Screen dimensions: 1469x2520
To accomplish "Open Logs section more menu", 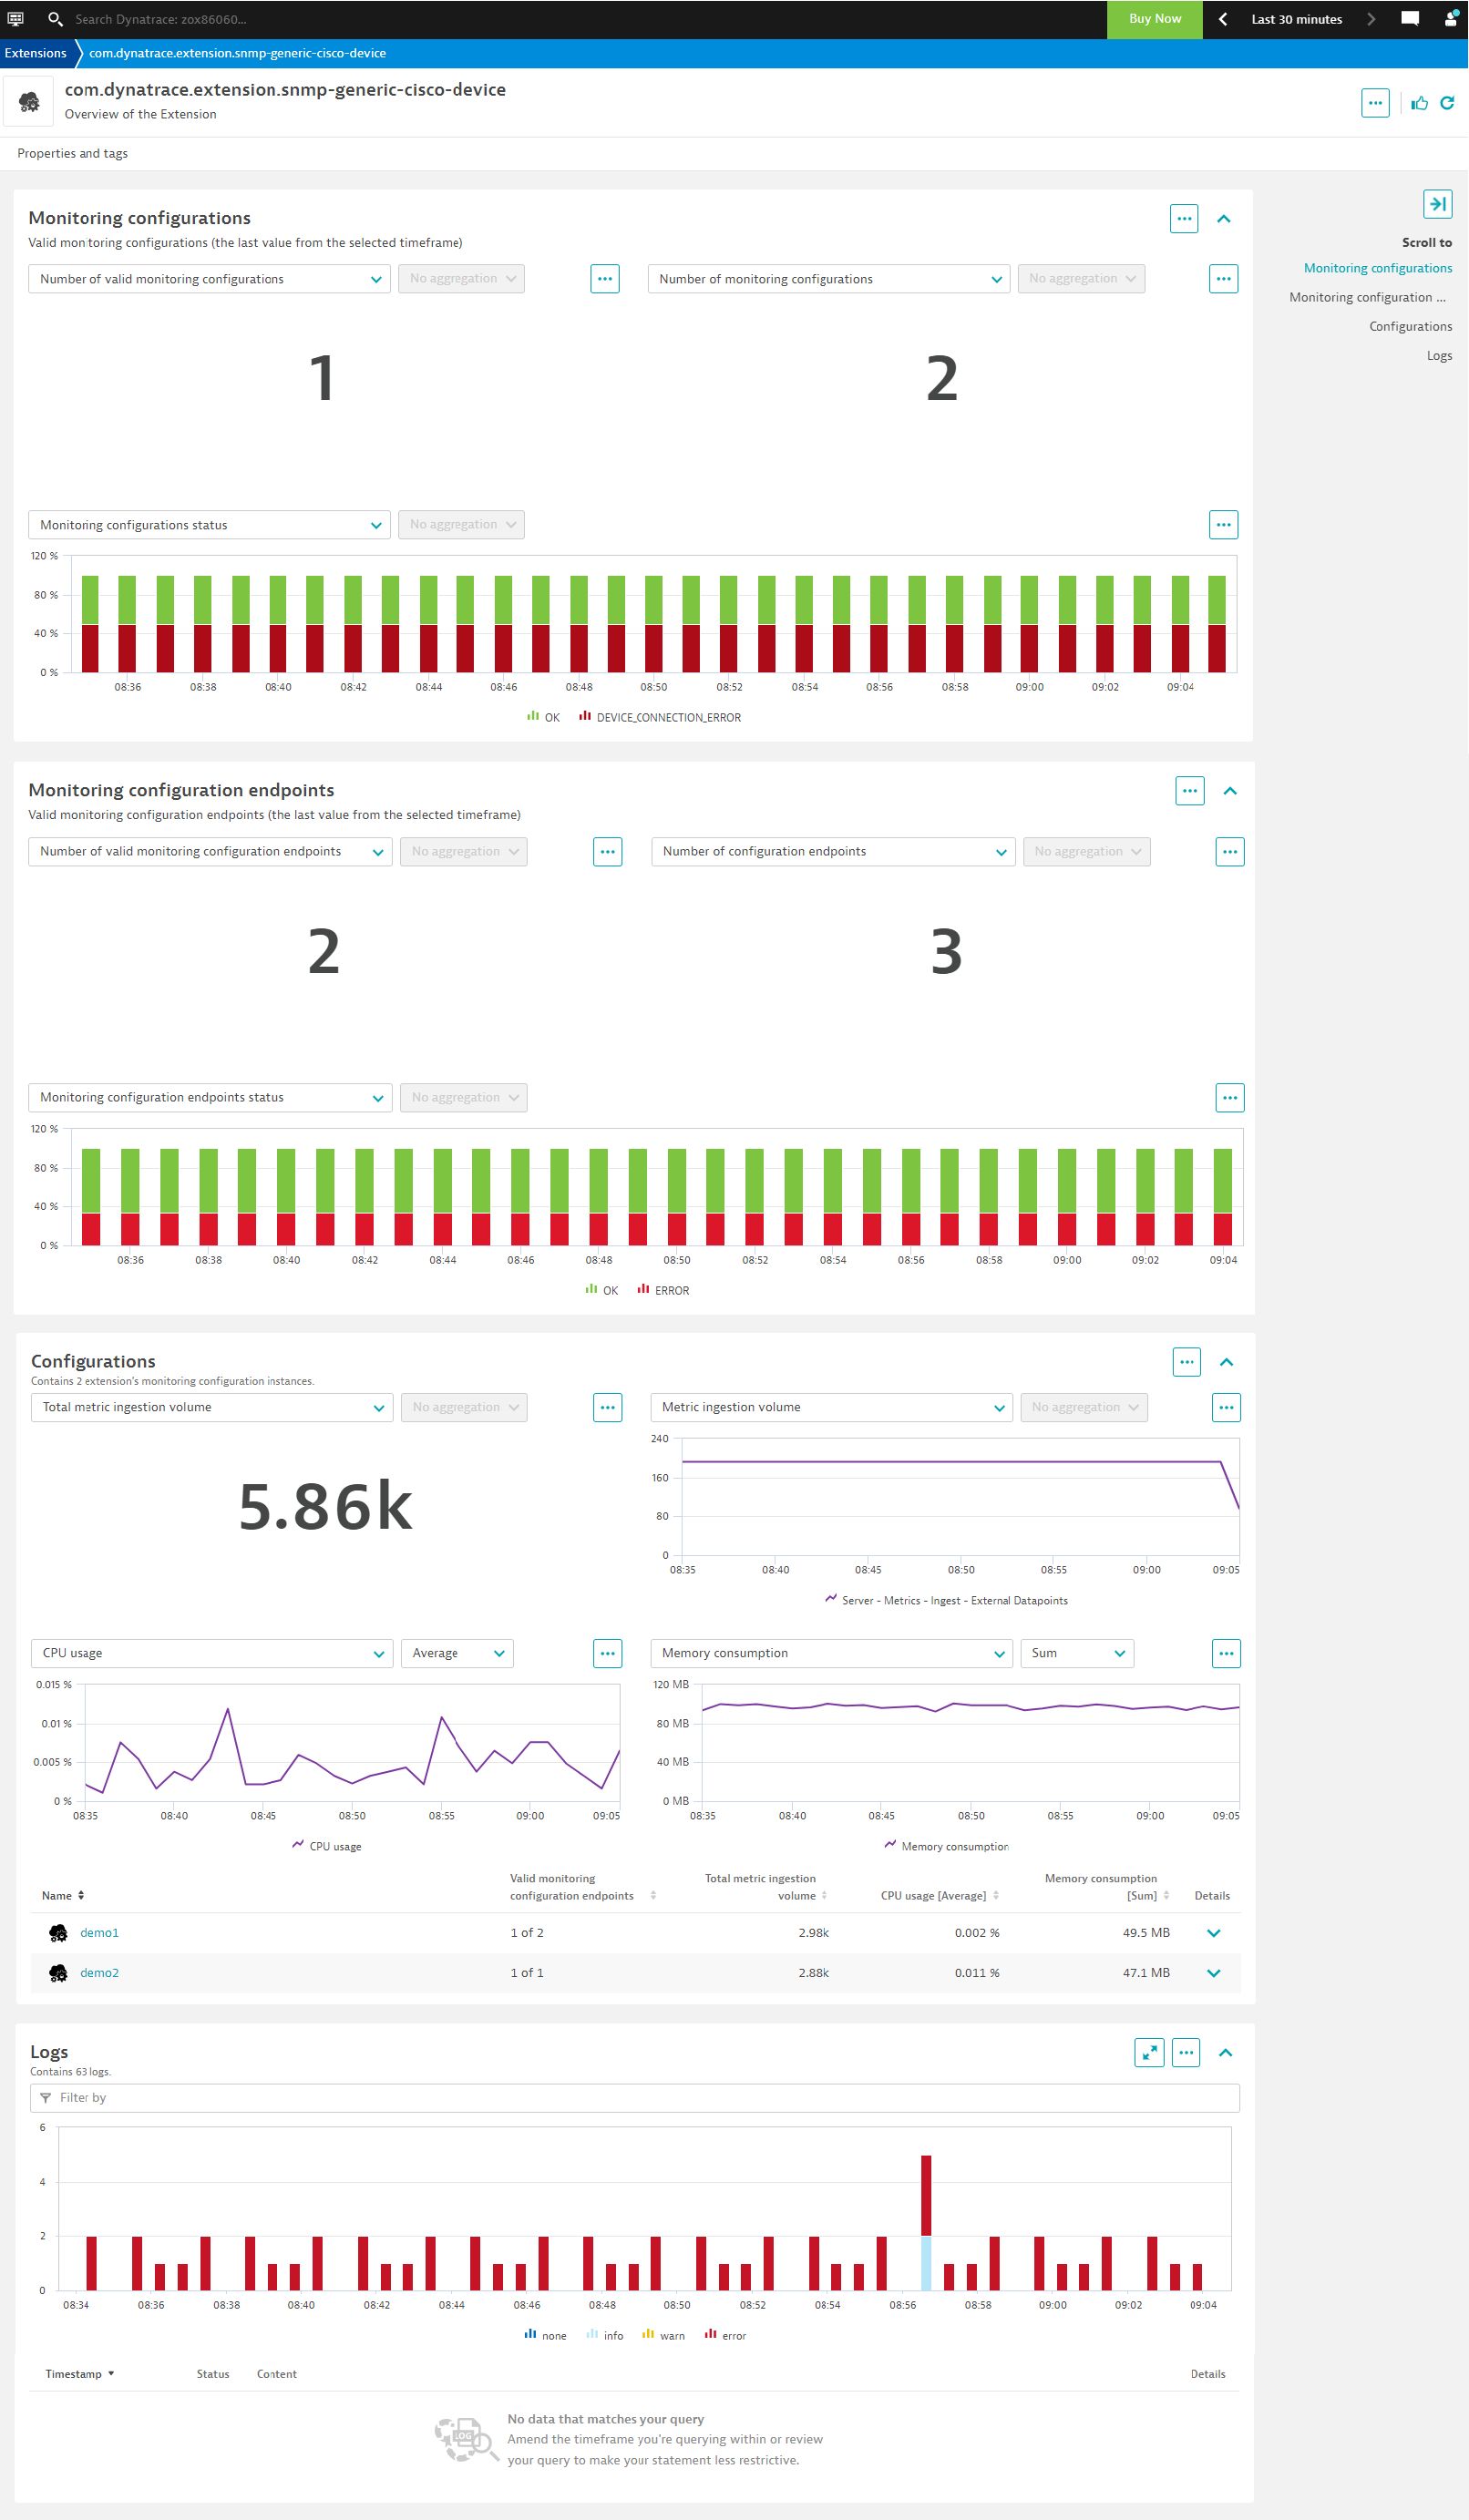I will (1186, 2053).
